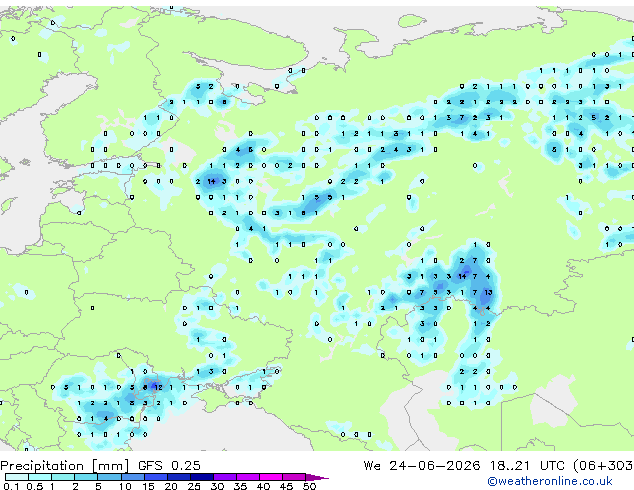The width and height of the screenshot is (634, 490).
Task: Click the "Precipitation [mm]" title text
Action: [x=65, y=466]
